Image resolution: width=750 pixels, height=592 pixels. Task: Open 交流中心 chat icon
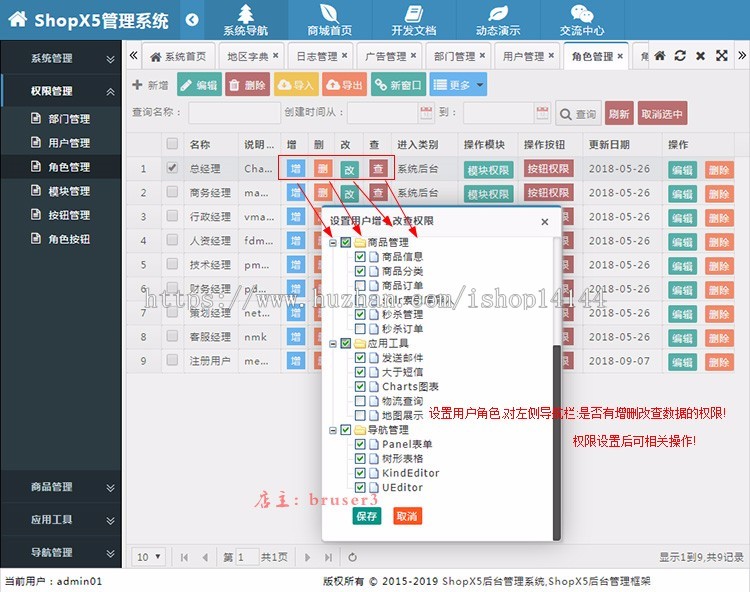point(582,13)
